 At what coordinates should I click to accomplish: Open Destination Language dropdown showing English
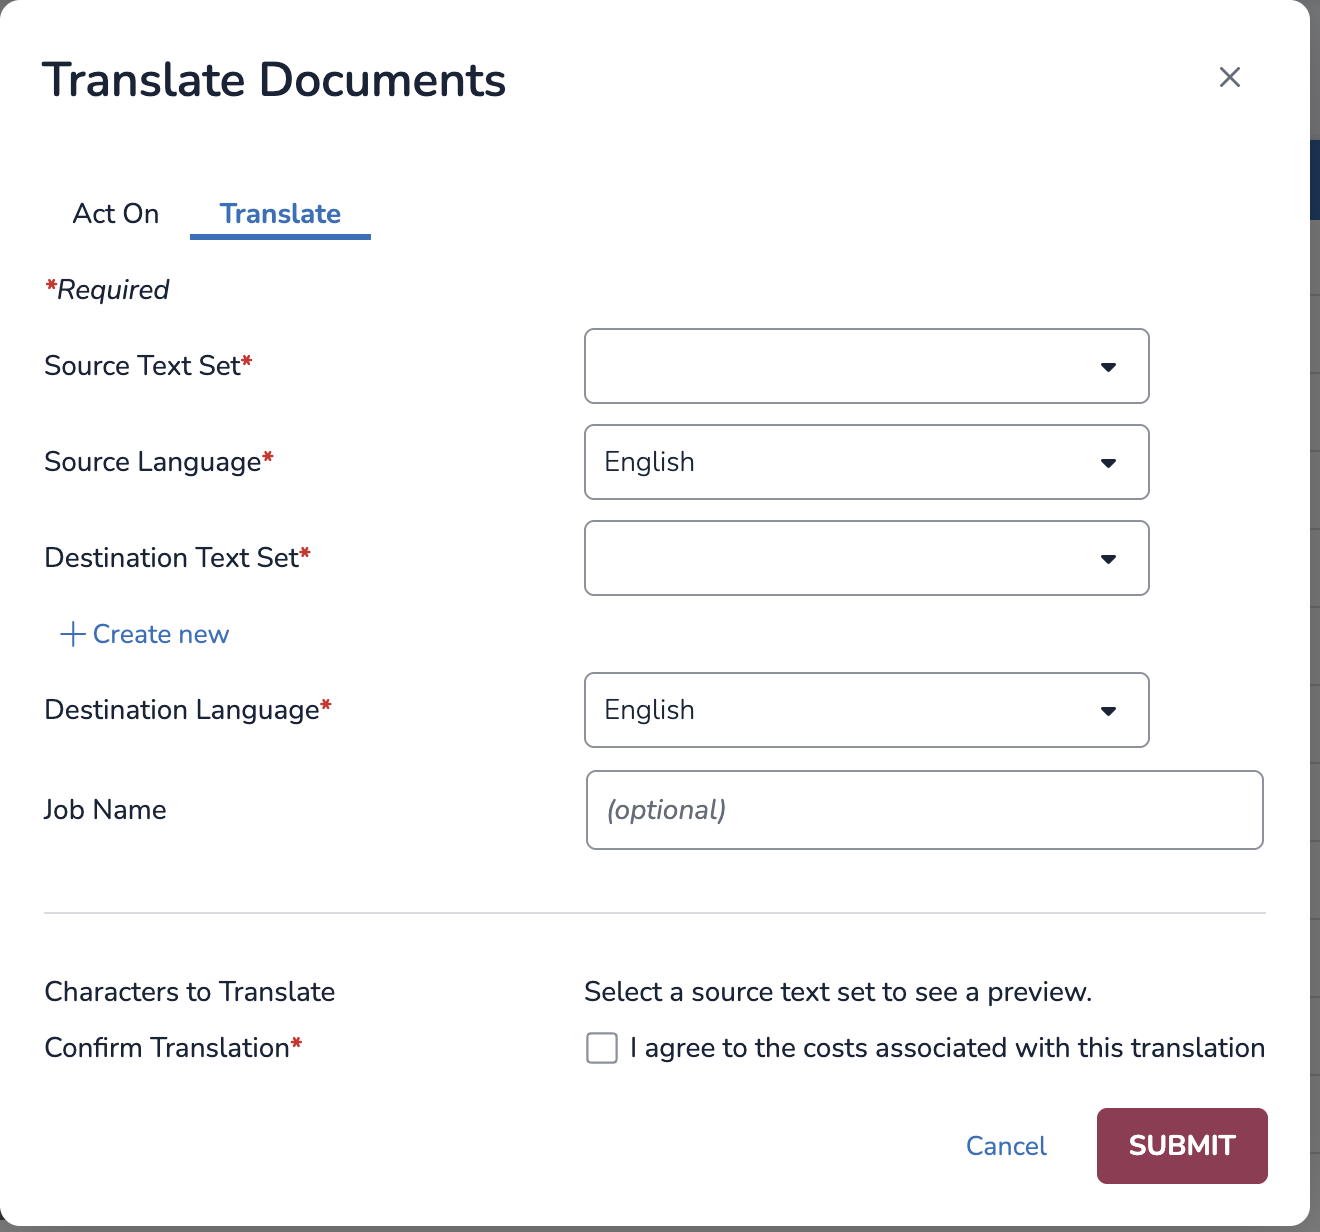click(x=867, y=710)
